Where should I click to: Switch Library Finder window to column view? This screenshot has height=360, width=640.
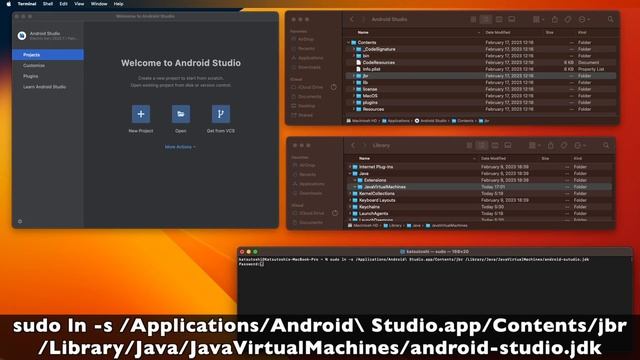[x=495, y=145]
